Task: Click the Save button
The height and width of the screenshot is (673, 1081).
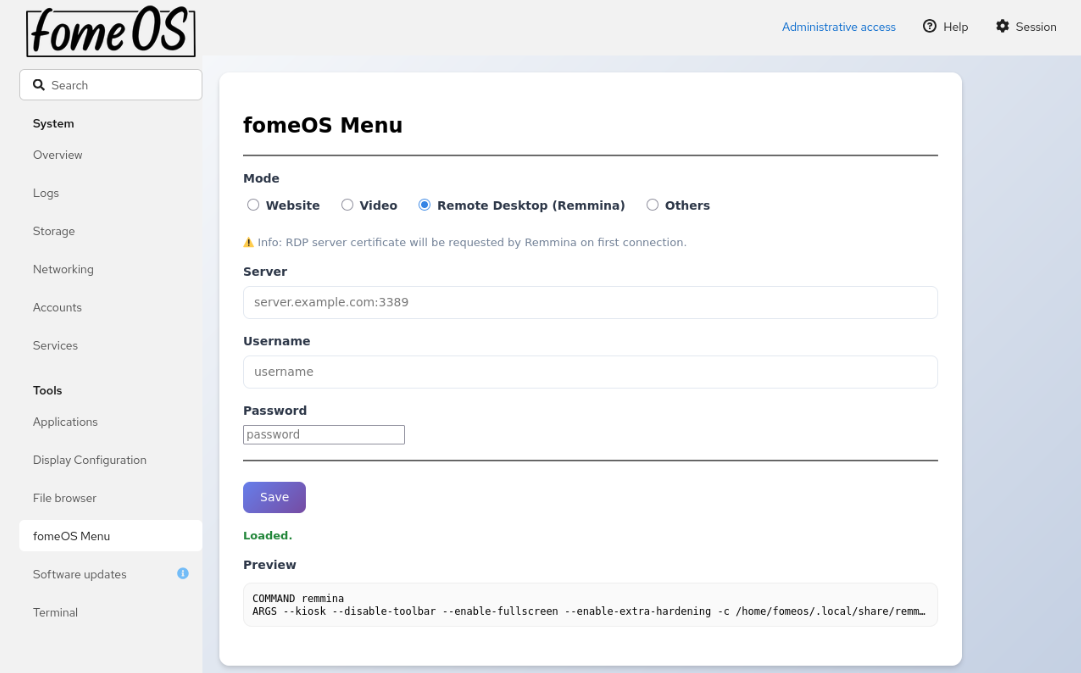Action: (x=274, y=497)
